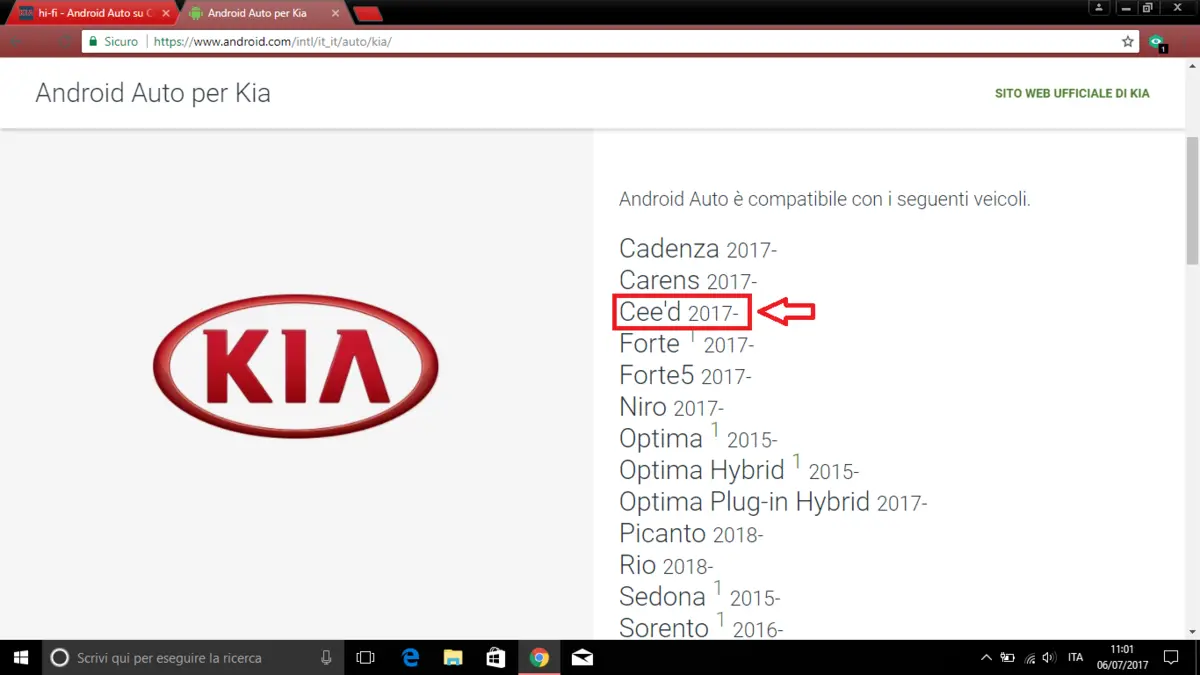The image size is (1200, 675).
Task: Launch Microsoft Edge from the taskbar
Action: [410, 657]
